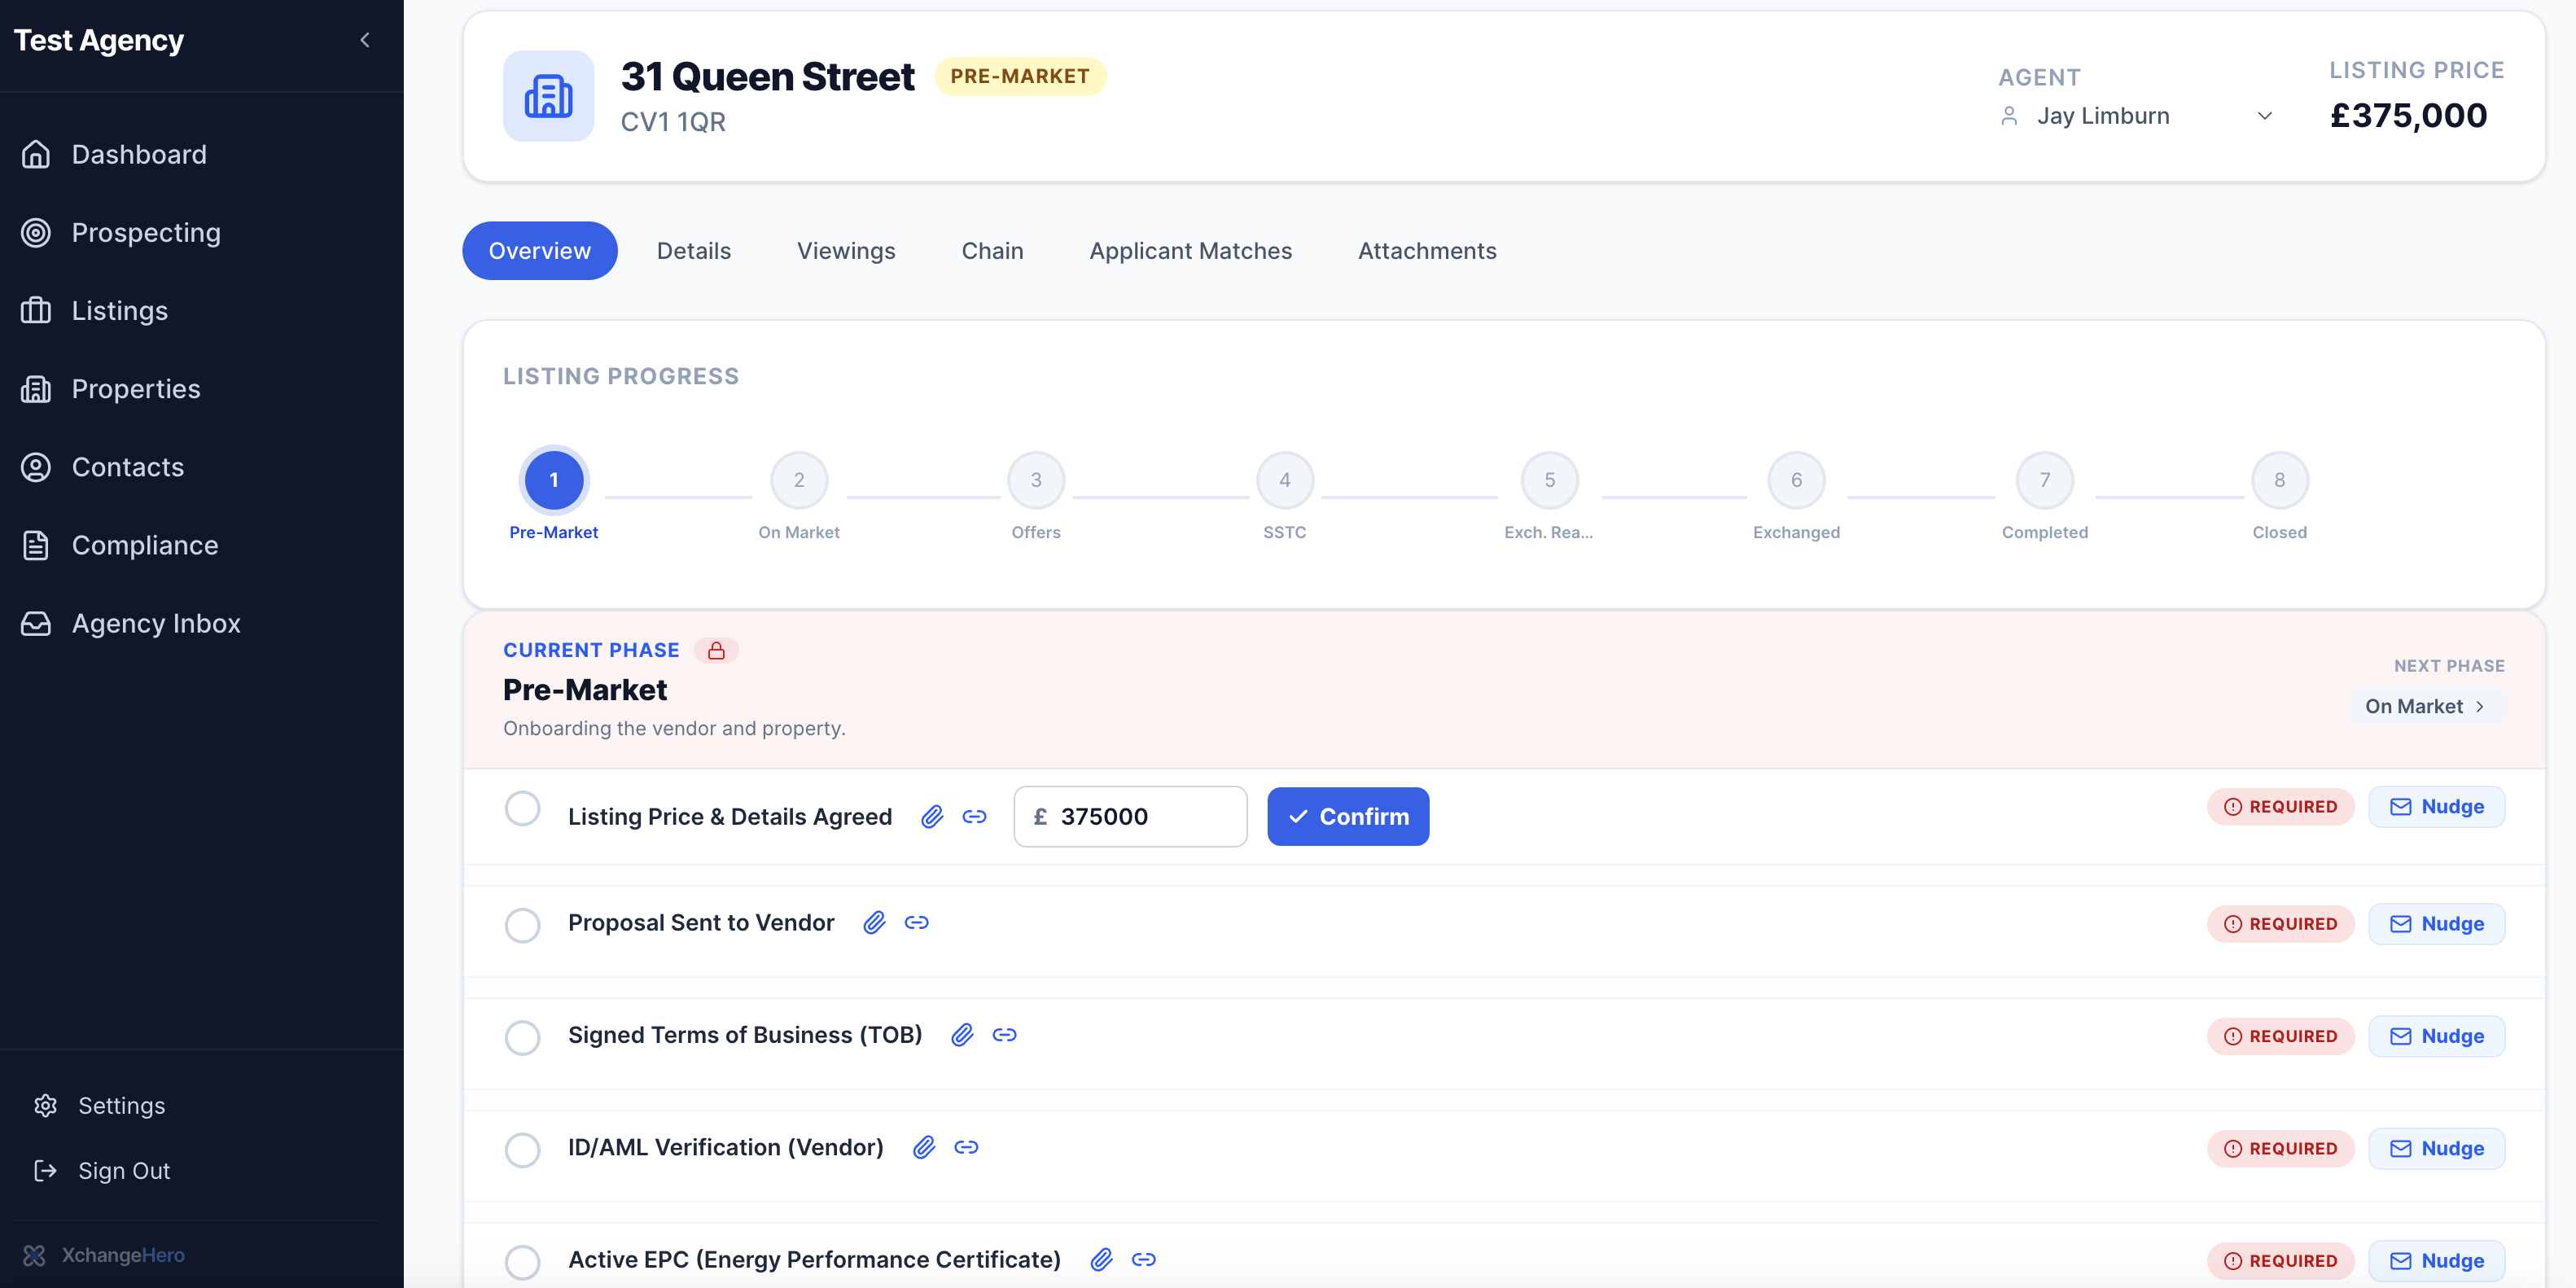Select the Exchanged step on the progress bar
This screenshot has width=2576, height=1288.
point(1796,479)
